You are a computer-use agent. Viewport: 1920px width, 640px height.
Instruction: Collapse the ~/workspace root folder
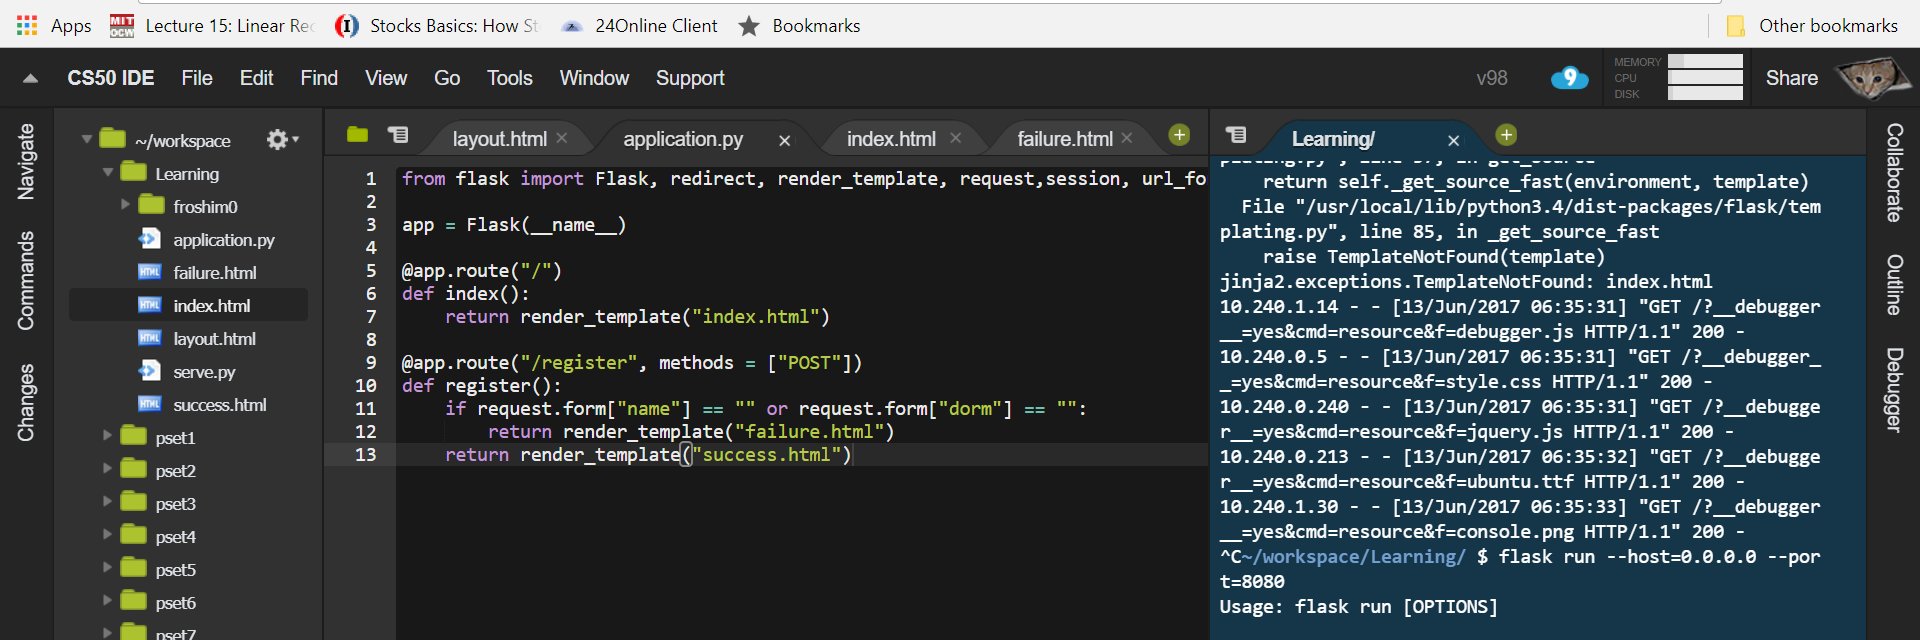click(x=87, y=139)
